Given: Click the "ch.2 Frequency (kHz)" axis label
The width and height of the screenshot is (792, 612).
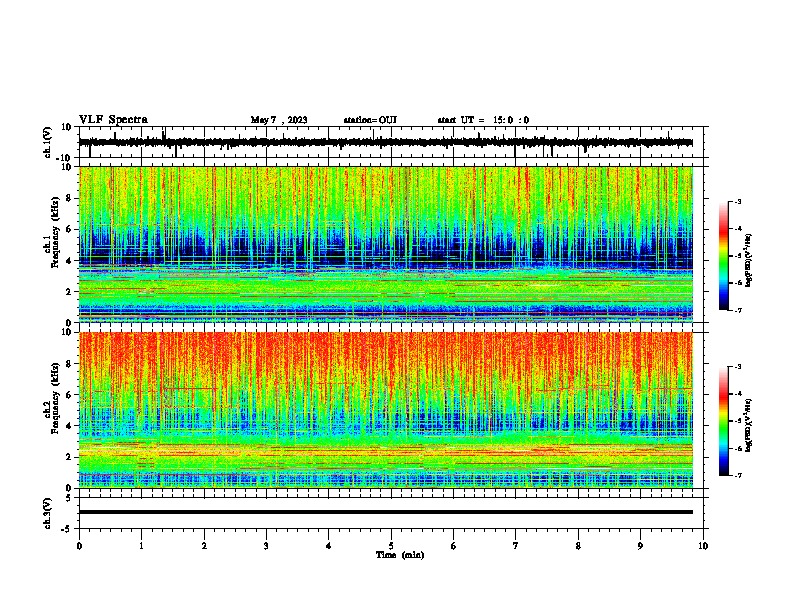Looking at the screenshot, I should tap(51, 398).
